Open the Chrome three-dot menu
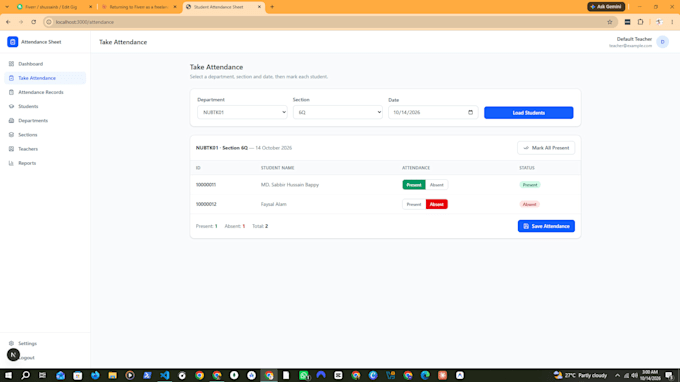The height and width of the screenshot is (382, 680). point(672,22)
